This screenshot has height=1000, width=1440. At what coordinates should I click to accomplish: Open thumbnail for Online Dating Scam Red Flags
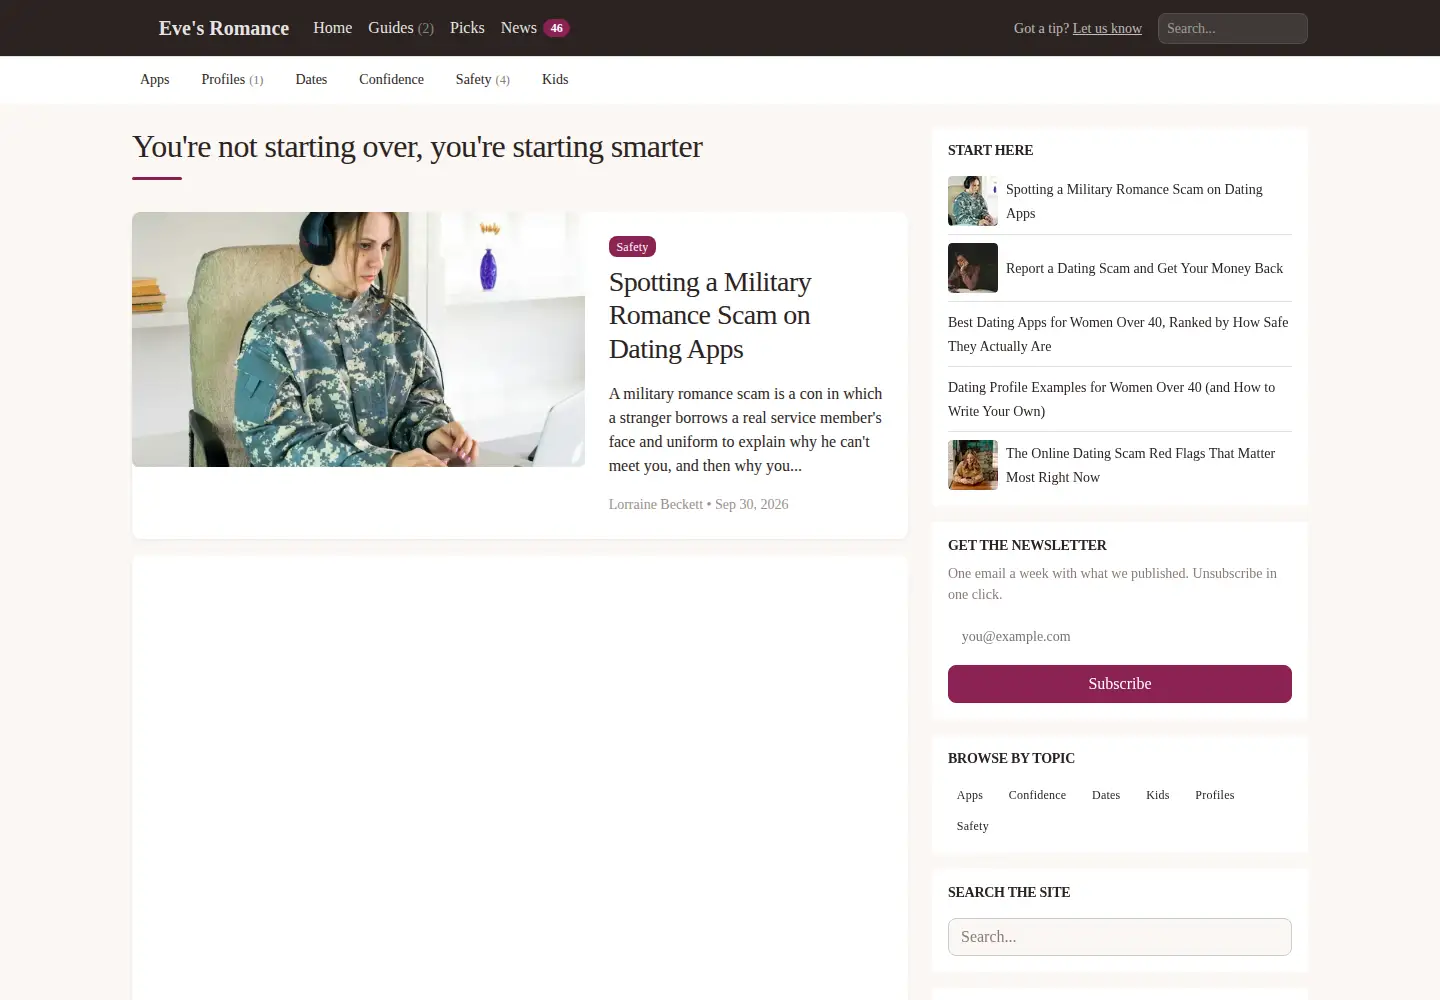coord(973,465)
